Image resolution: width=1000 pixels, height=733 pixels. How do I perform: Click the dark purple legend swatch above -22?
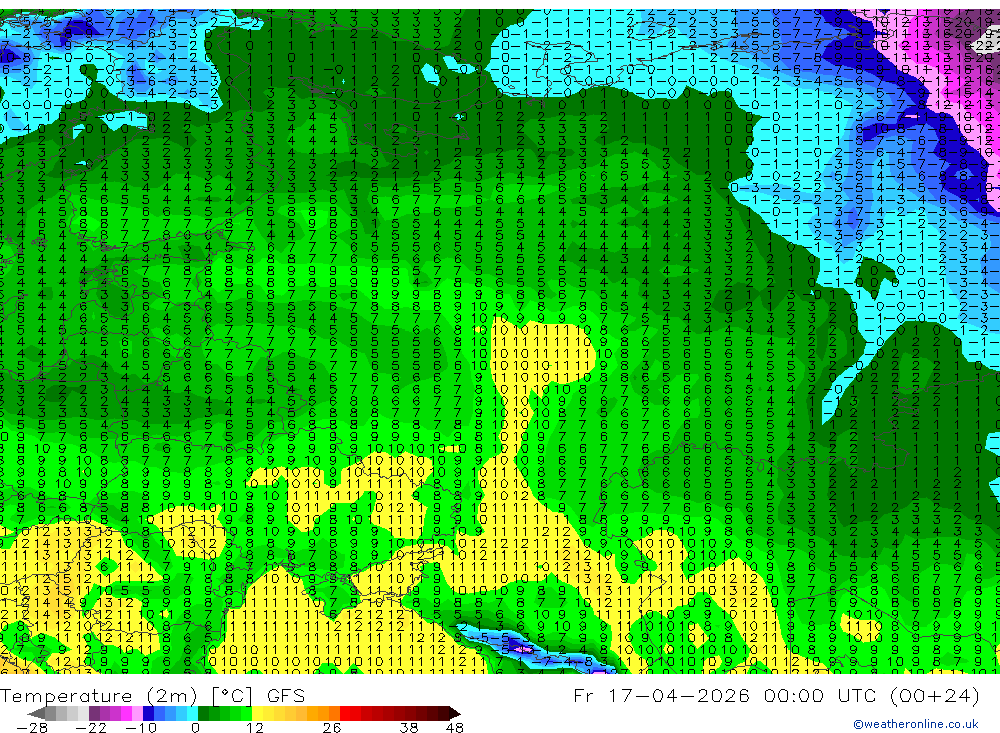click(x=94, y=714)
